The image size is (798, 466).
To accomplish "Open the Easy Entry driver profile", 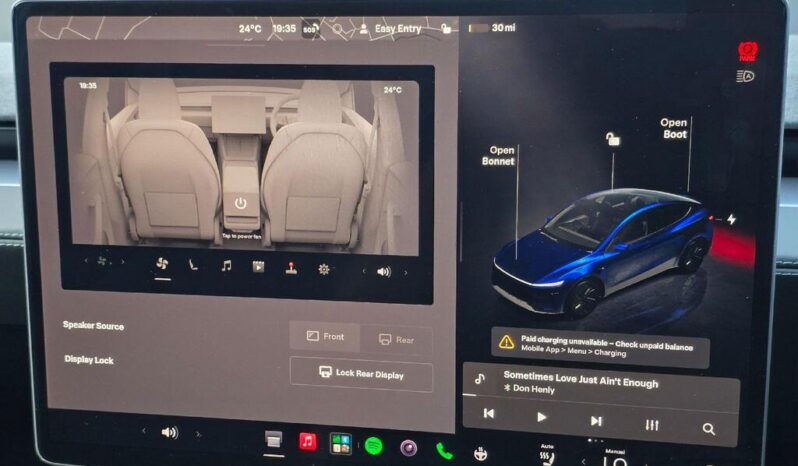I will [398, 28].
